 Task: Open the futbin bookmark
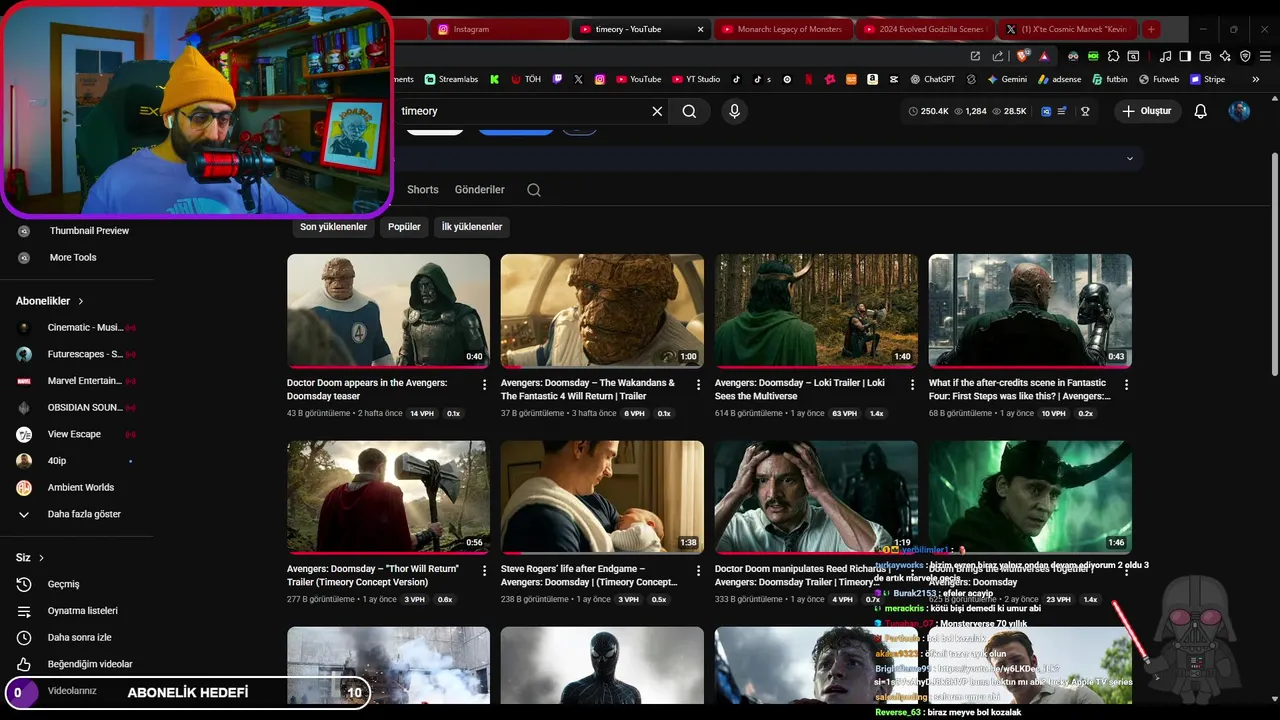pyautogui.click(x=1110, y=79)
